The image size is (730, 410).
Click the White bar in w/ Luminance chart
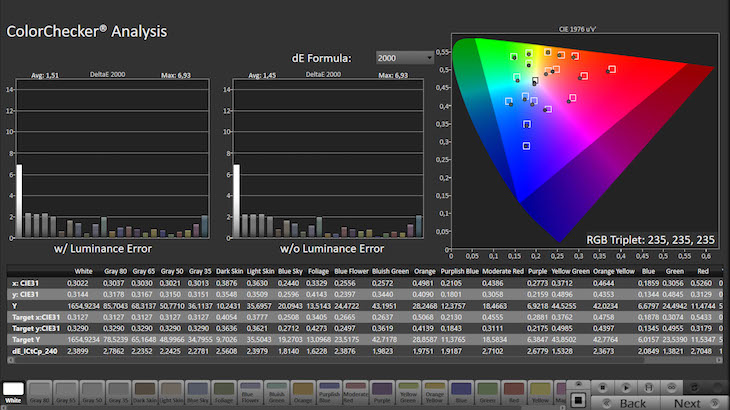(x=19, y=201)
